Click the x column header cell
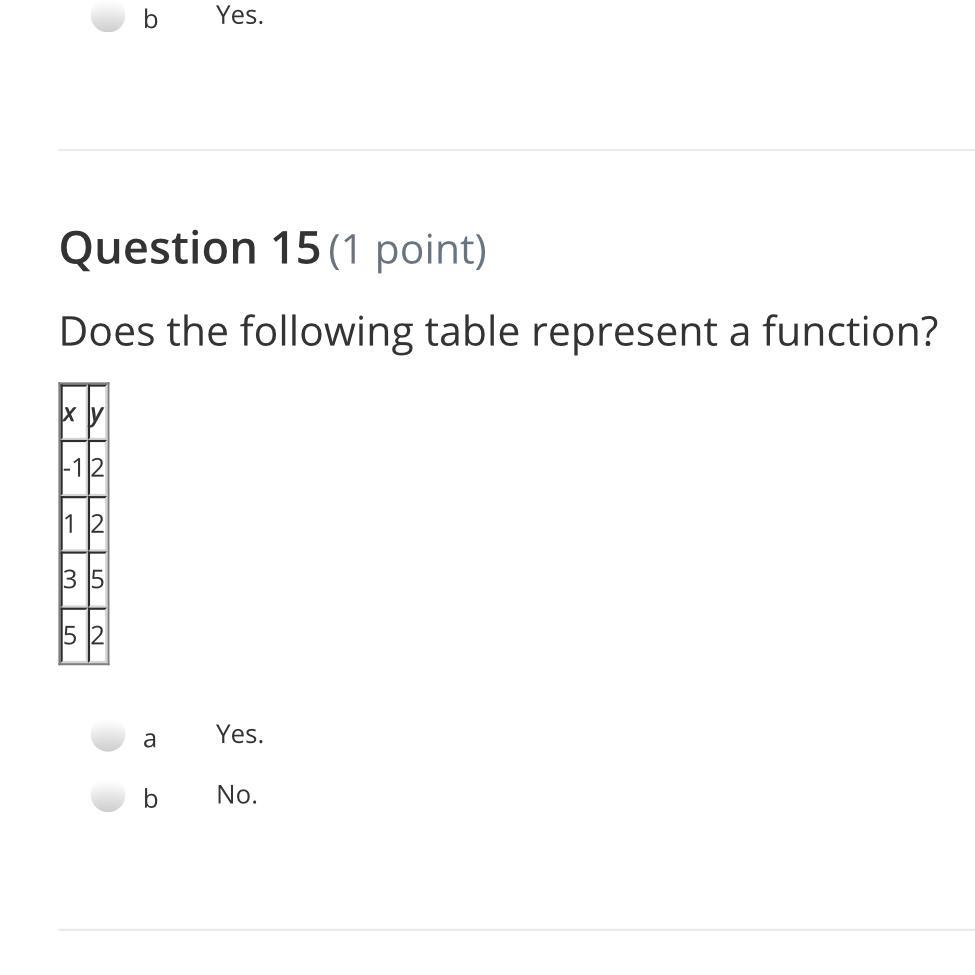The image size is (975, 975). click(x=73, y=413)
